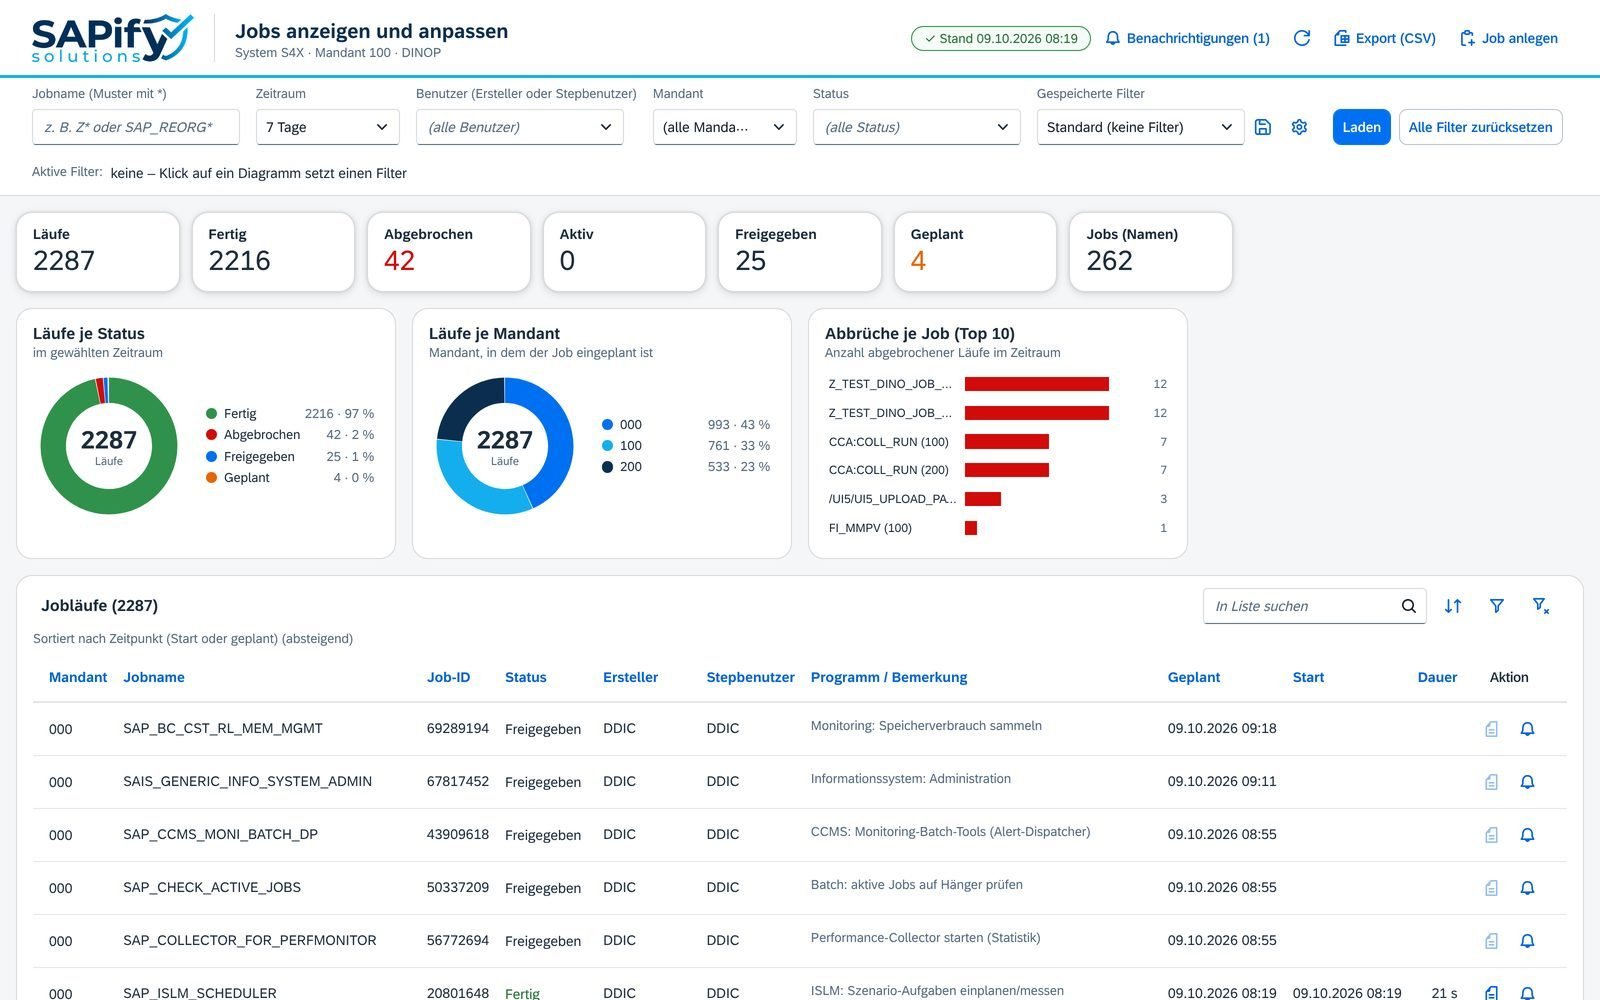This screenshot has width=1600, height=1000.
Task: Click the Abgebrochen 42 KPI card
Action: click(449, 252)
